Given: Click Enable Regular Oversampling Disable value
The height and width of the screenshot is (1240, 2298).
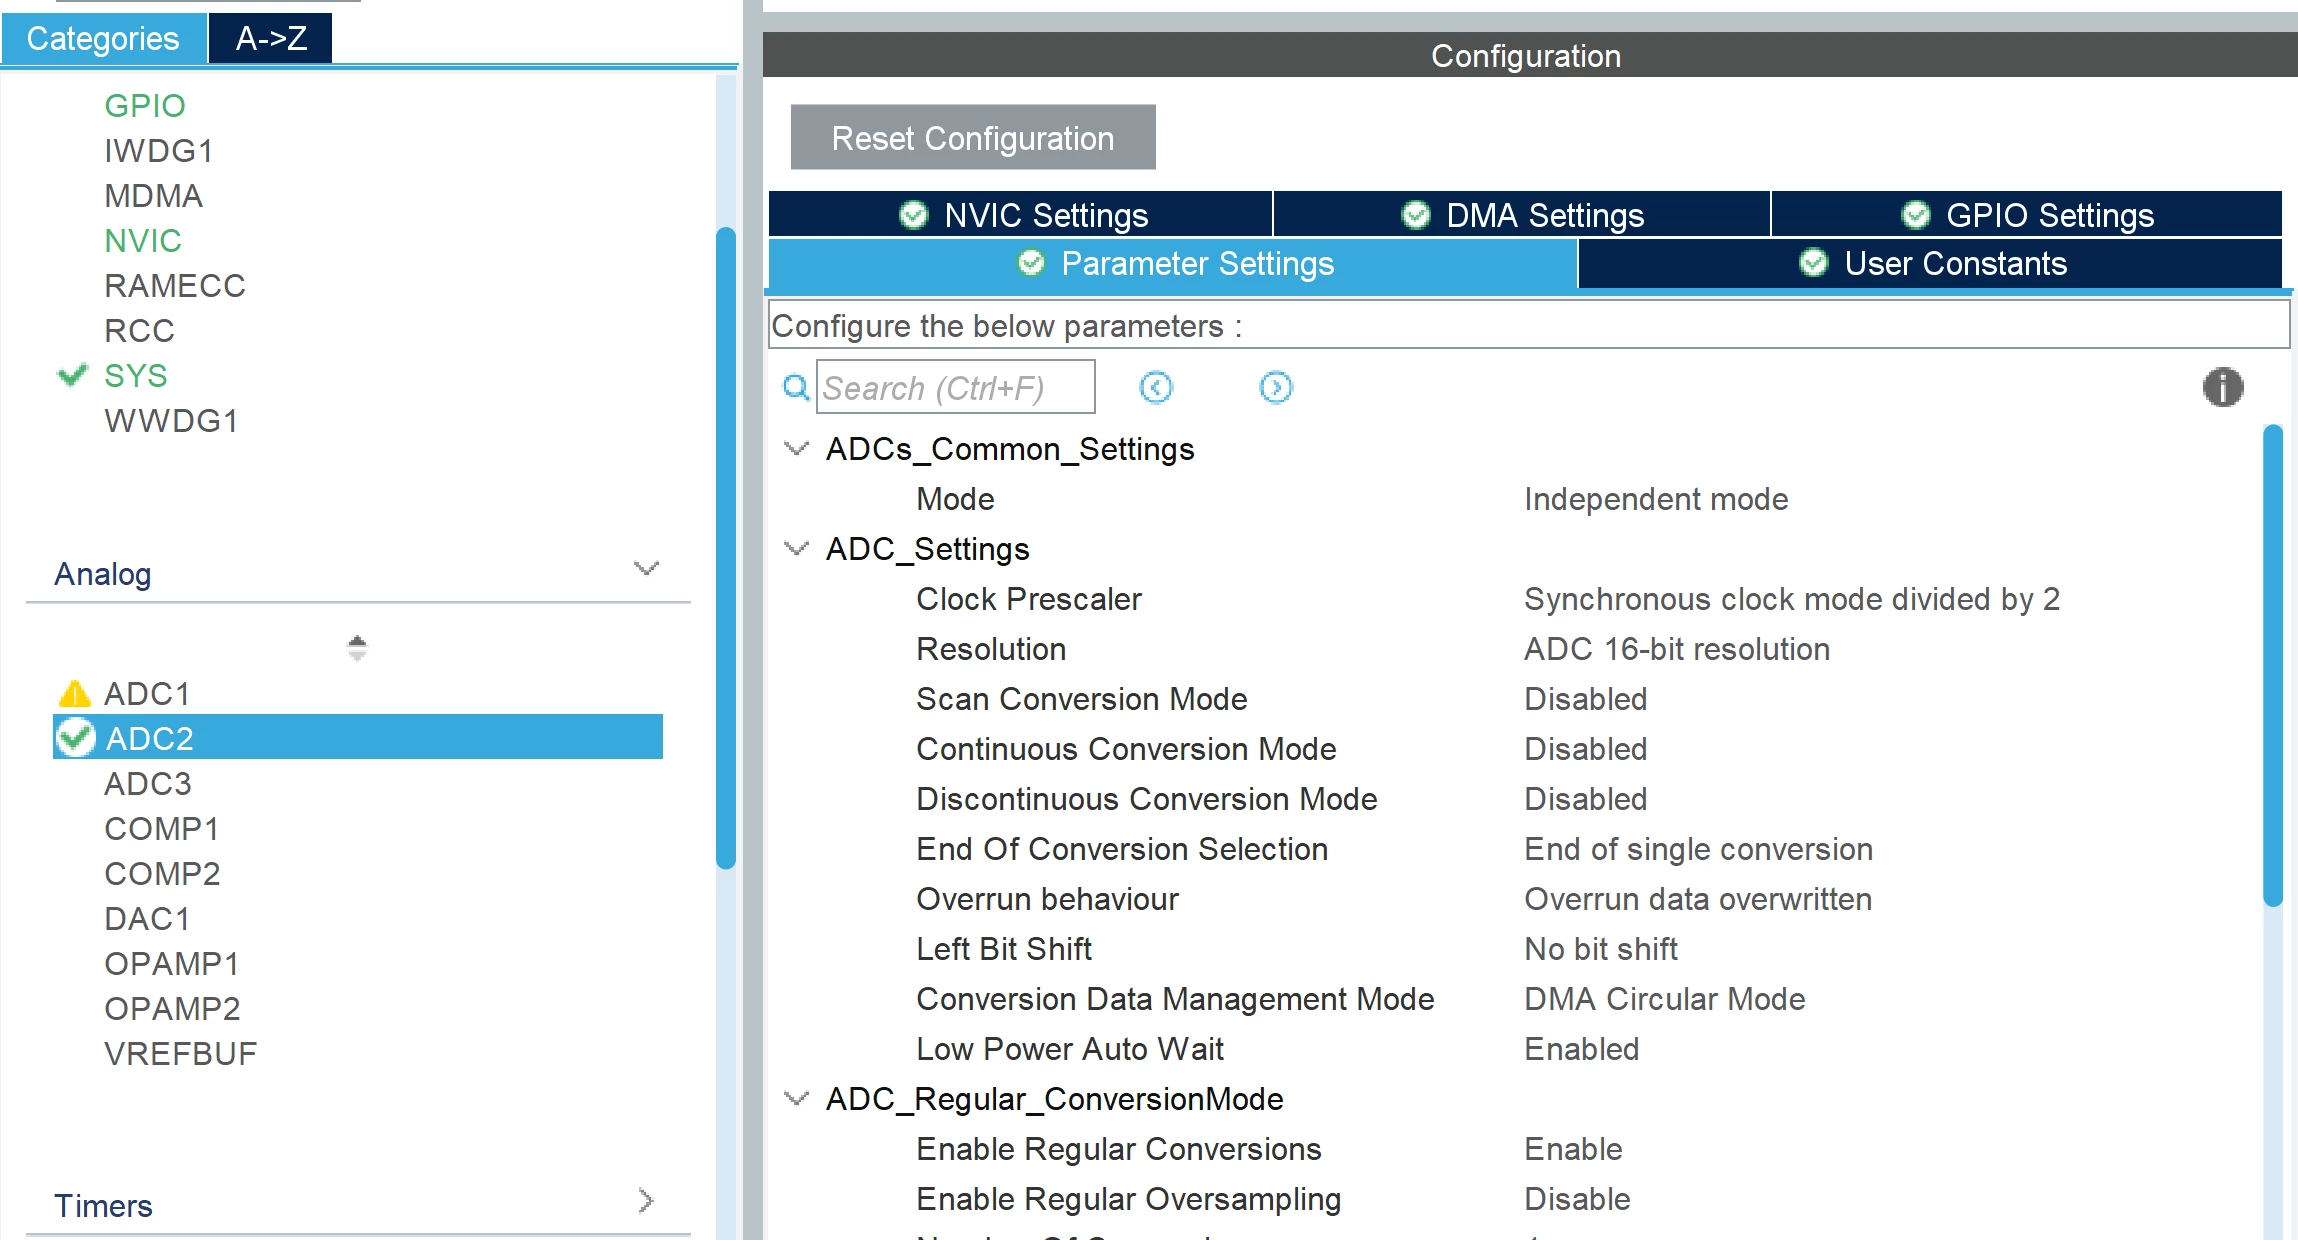Looking at the screenshot, I should pyautogui.click(x=1577, y=1199).
